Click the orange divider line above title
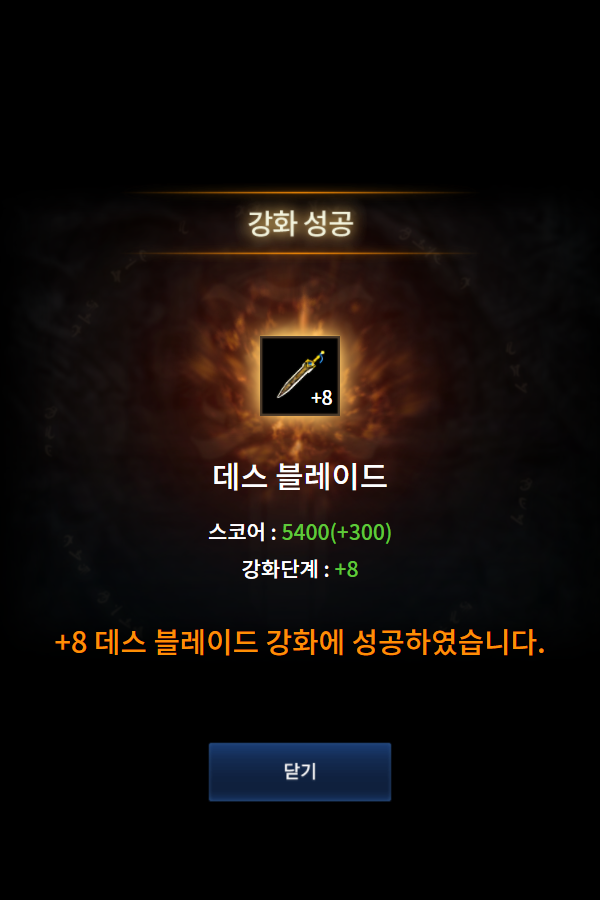 [x=300, y=193]
